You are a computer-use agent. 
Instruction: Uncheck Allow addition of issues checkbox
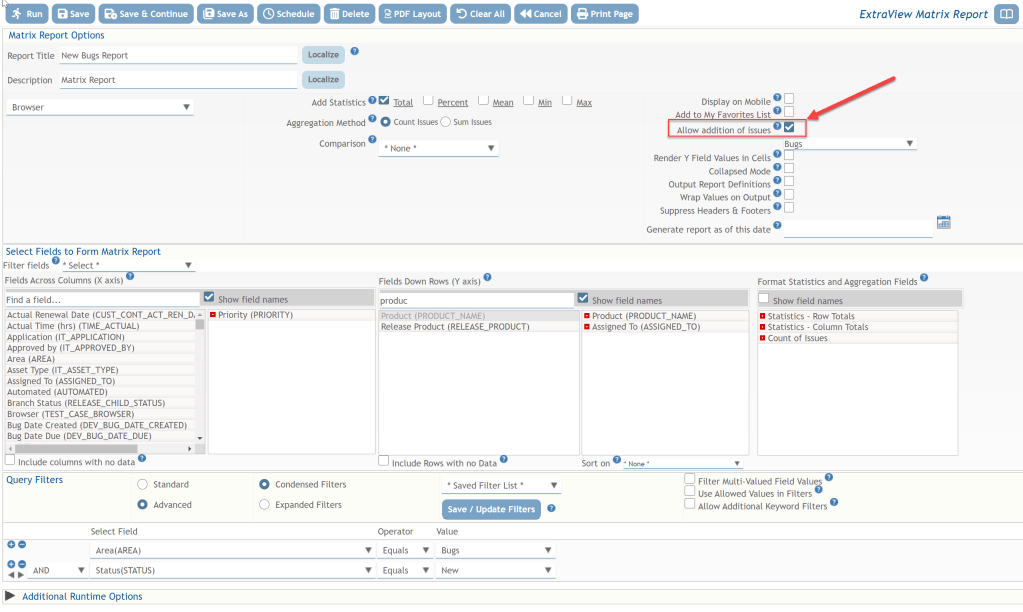click(789, 128)
